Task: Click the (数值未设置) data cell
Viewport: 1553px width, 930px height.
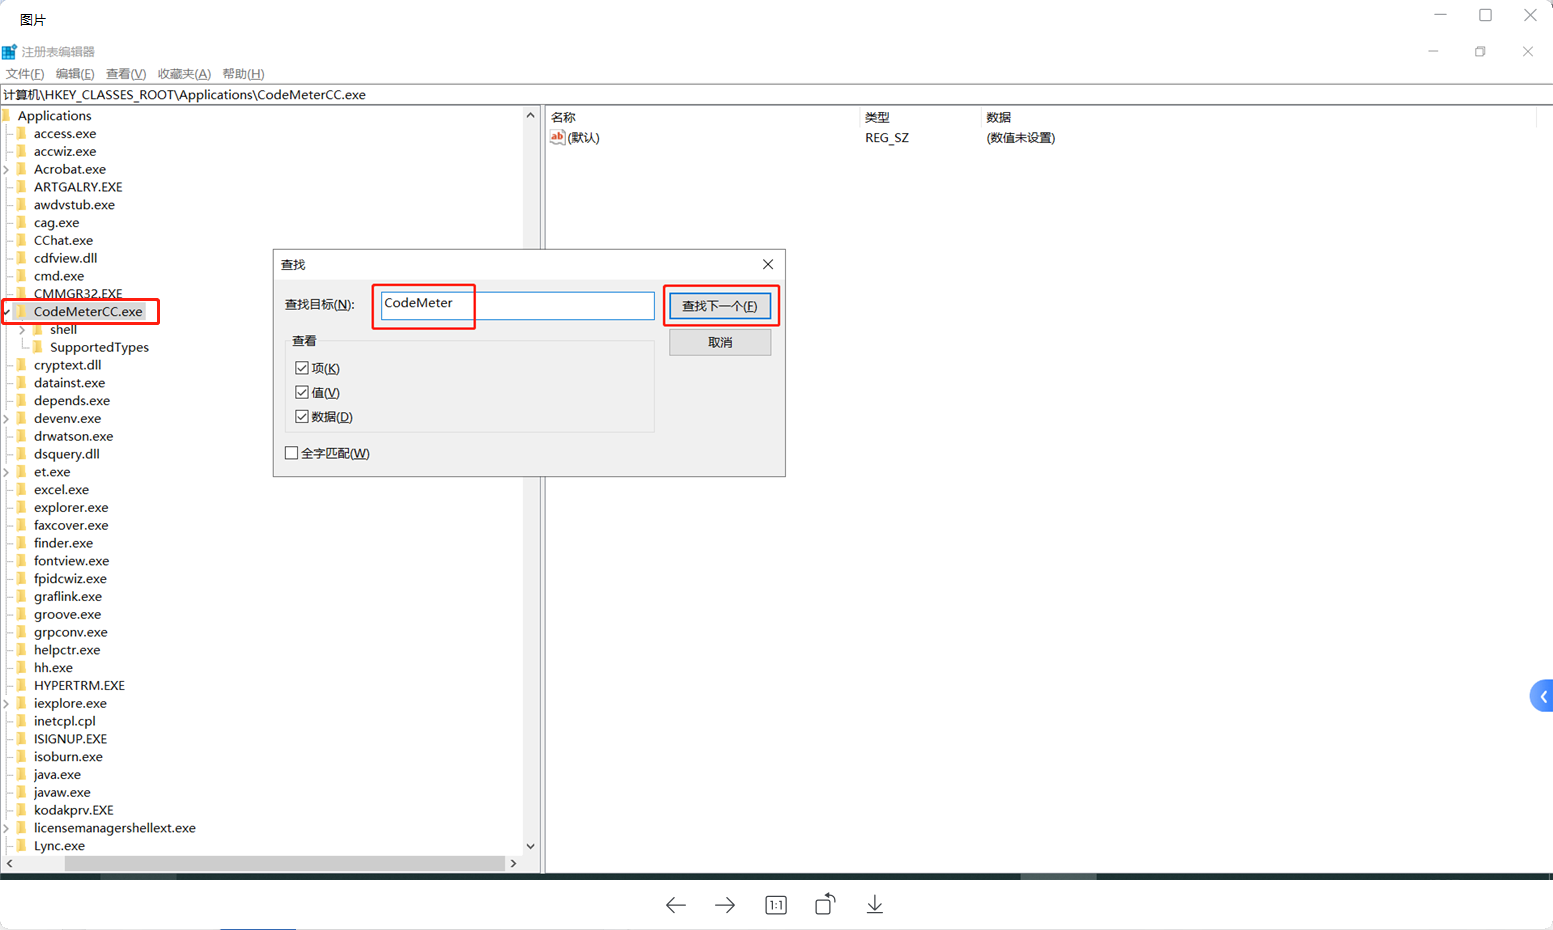Action: [1020, 138]
